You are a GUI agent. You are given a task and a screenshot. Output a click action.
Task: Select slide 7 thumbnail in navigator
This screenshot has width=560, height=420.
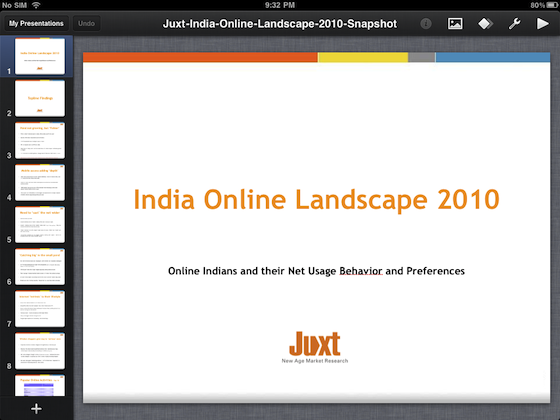point(40,309)
